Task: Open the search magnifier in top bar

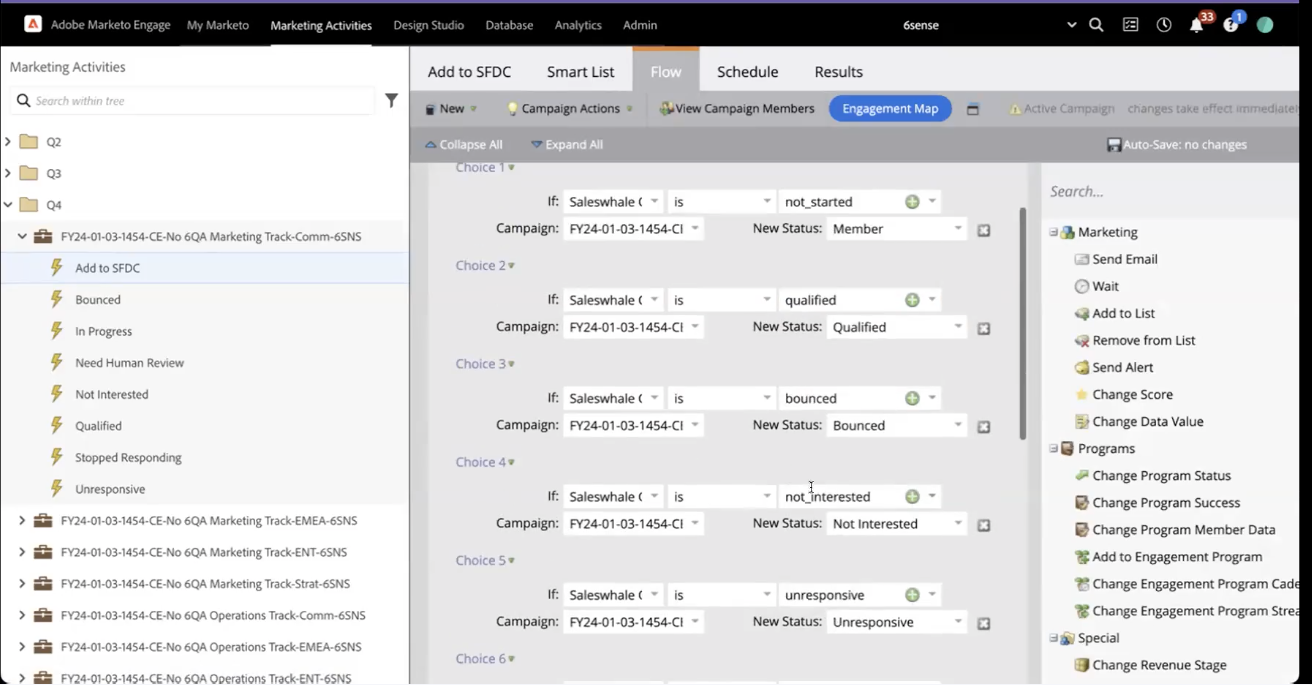Action: pyautogui.click(x=1096, y=25)
